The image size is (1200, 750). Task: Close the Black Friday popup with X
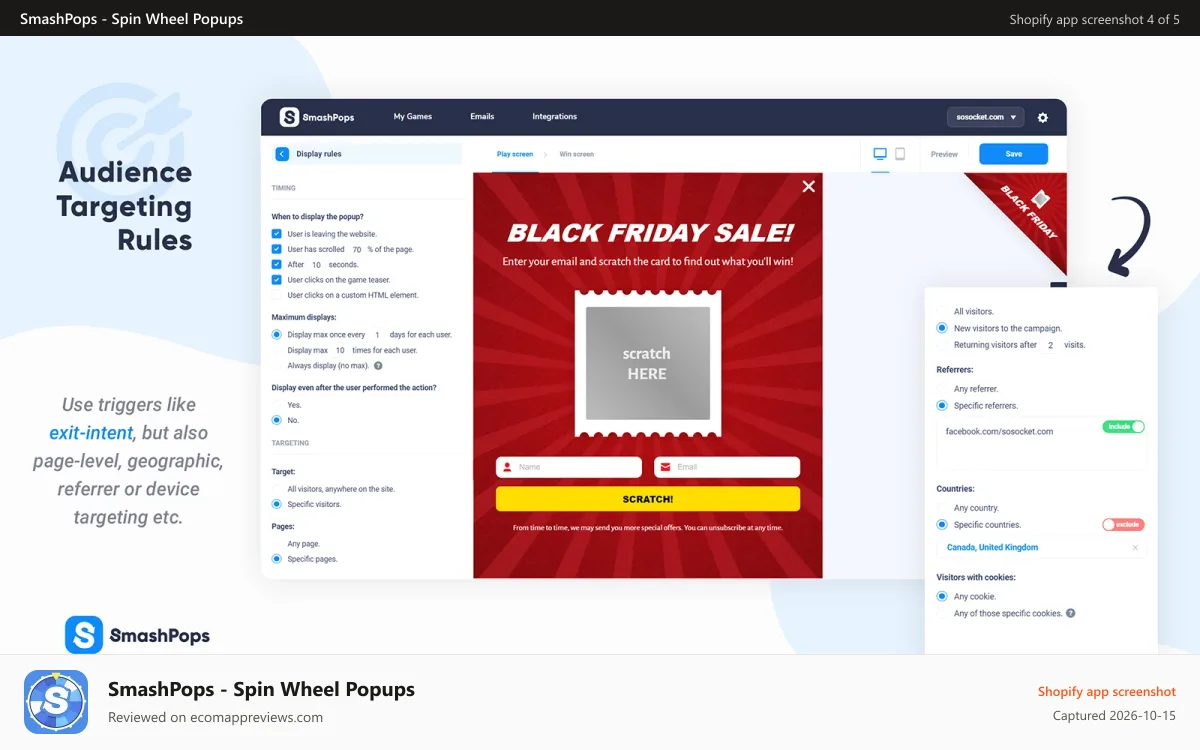(x=809, y=186)
